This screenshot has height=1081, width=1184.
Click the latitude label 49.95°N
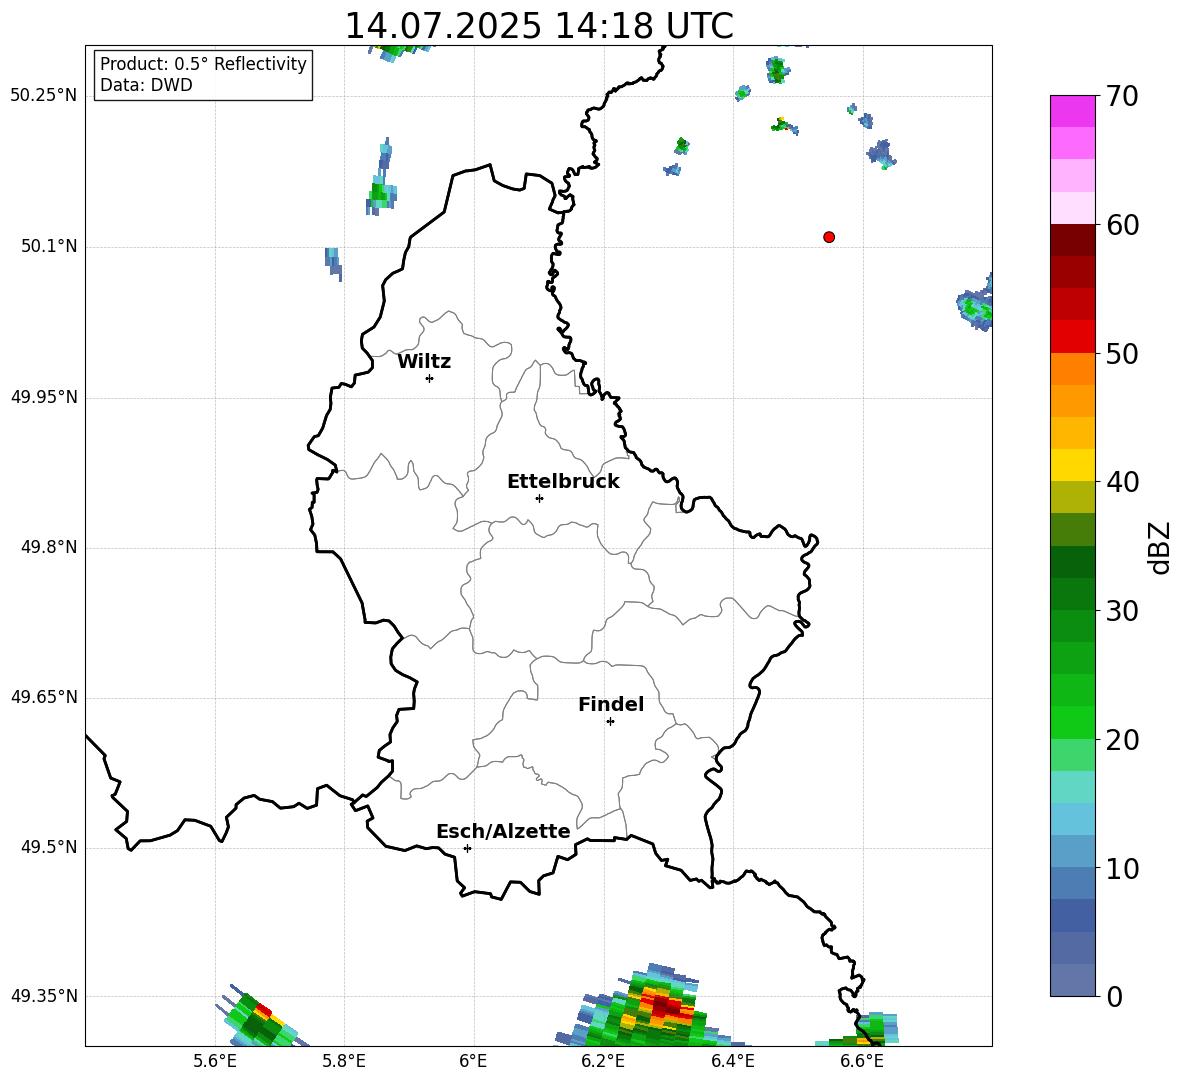pos(44,396)
